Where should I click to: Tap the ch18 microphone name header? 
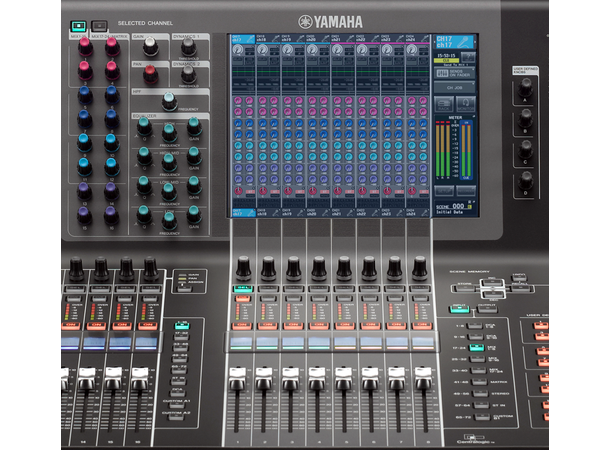268,38
